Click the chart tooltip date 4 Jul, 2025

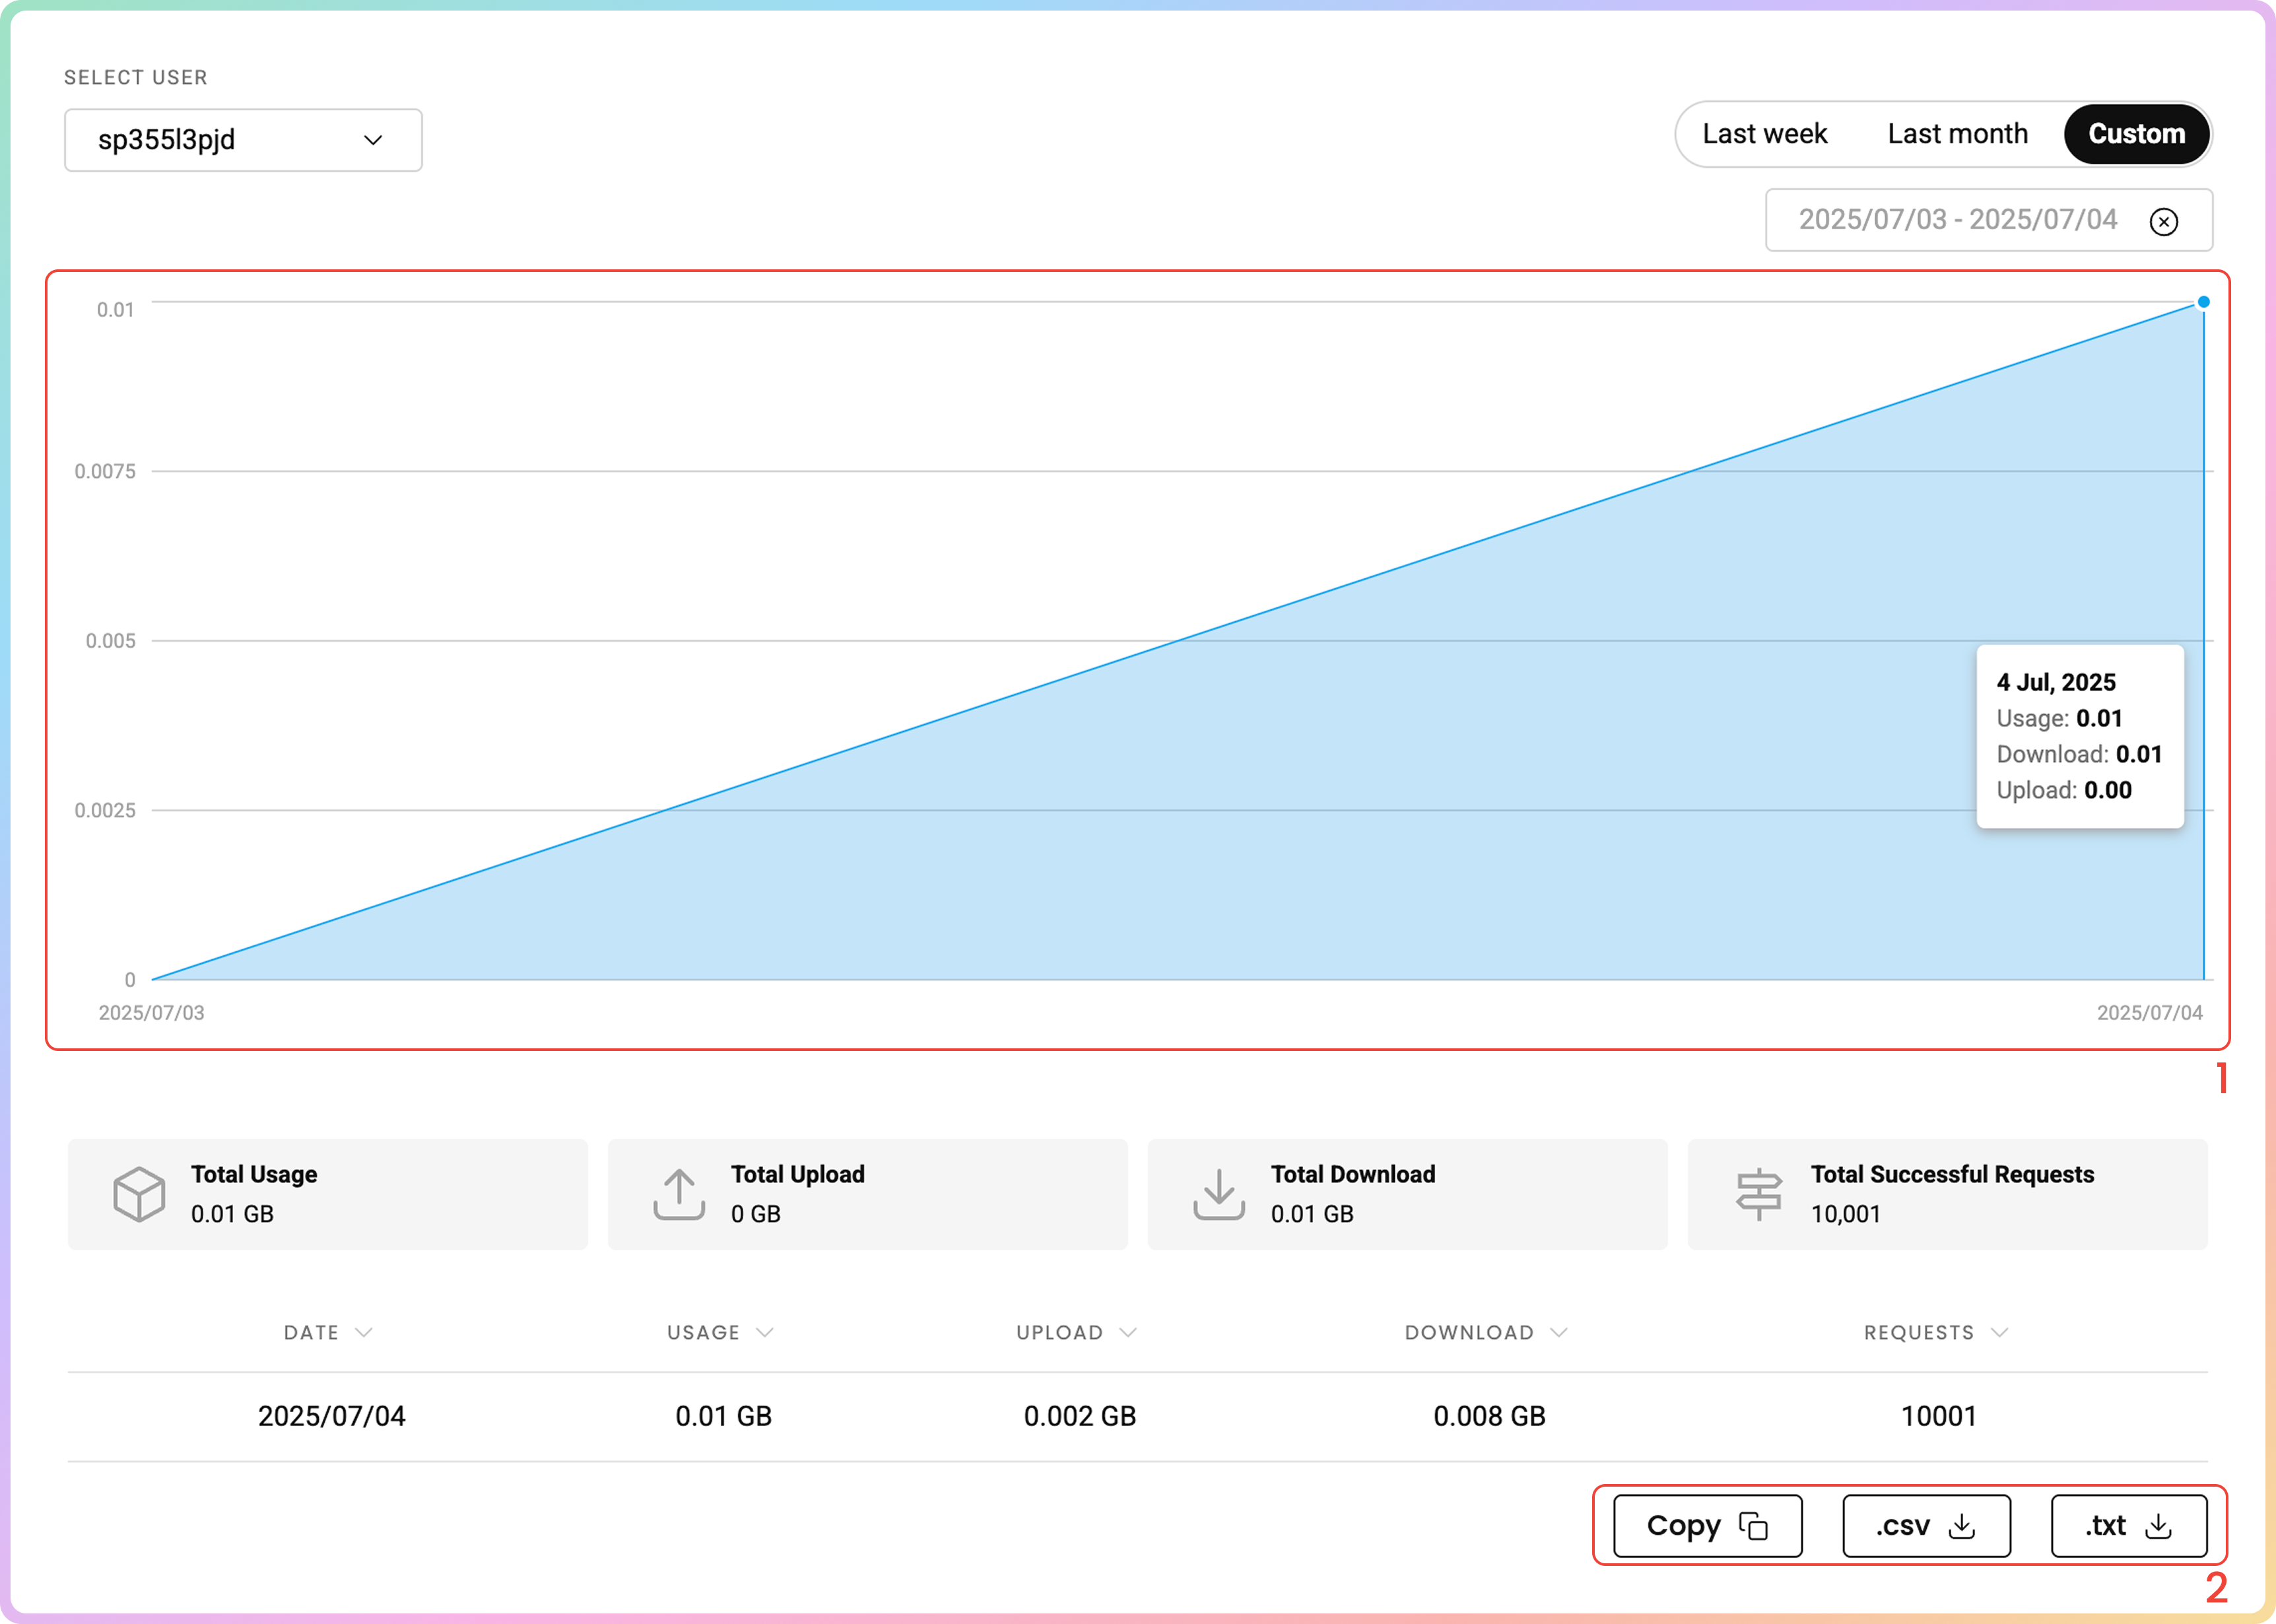pyautogui.click(x=2056, y=682)
